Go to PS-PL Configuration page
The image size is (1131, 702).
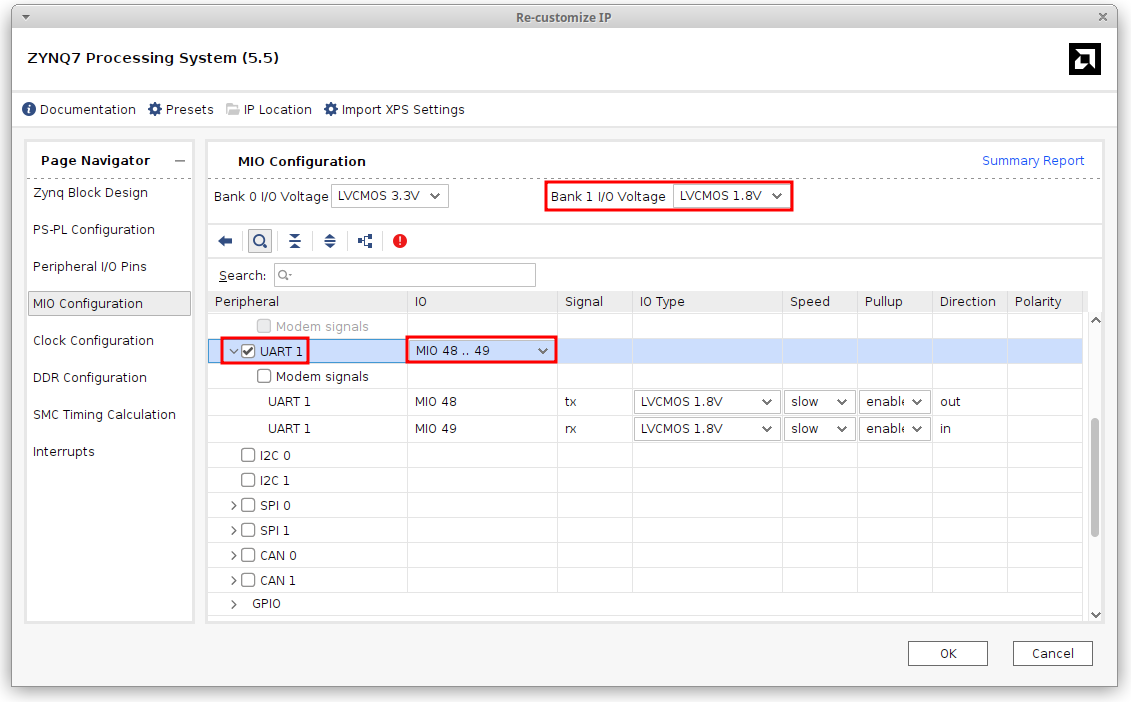[x=94, y=229]
